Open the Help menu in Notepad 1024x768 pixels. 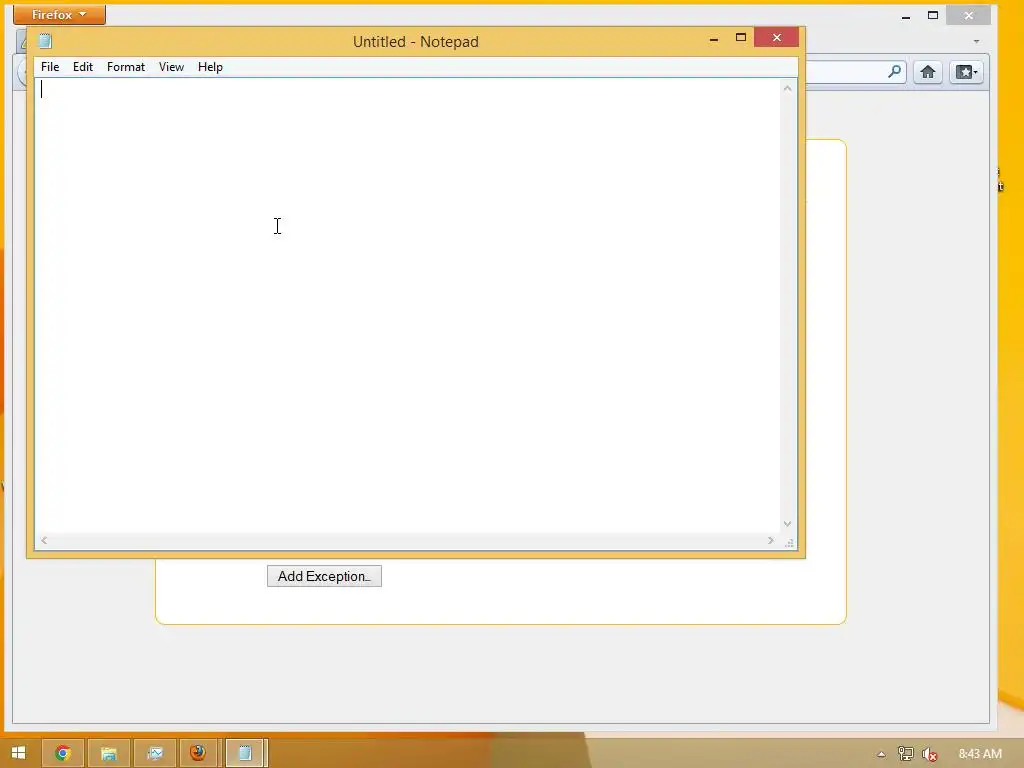210,67
